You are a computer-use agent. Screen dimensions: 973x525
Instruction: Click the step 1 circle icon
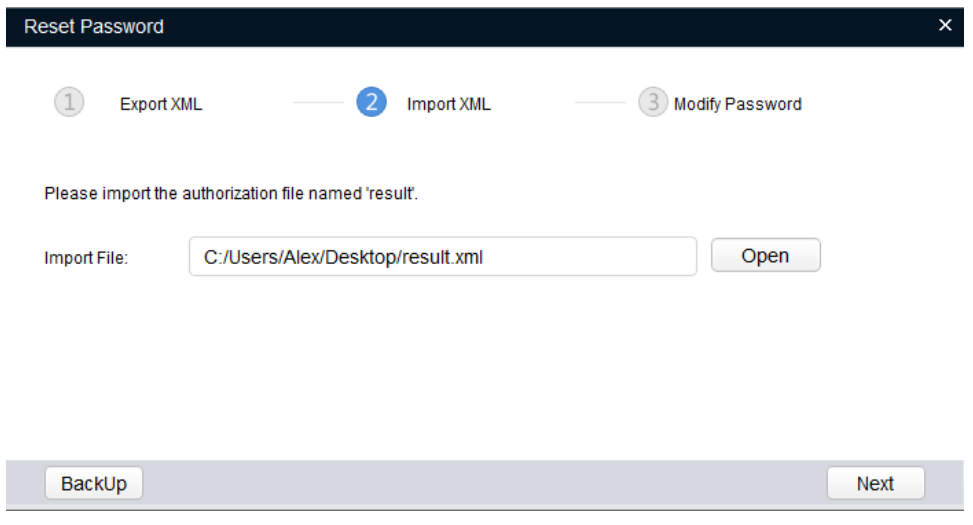[x=67, y=103]
